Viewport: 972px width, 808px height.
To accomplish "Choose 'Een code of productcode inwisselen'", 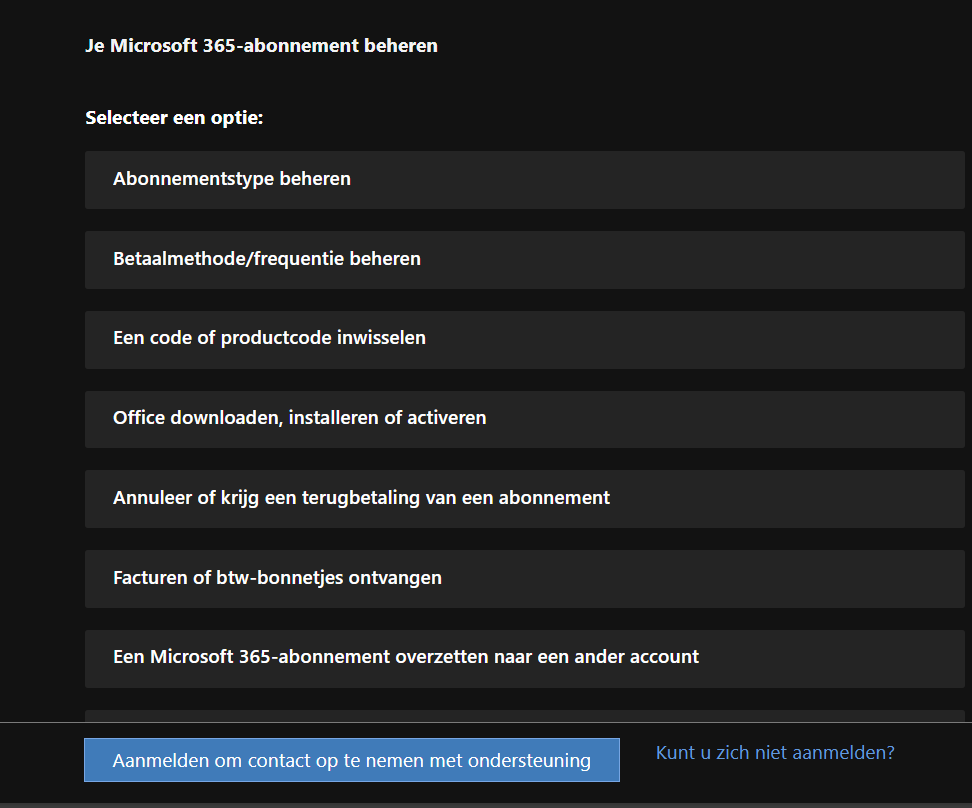I will coord(524,339).
